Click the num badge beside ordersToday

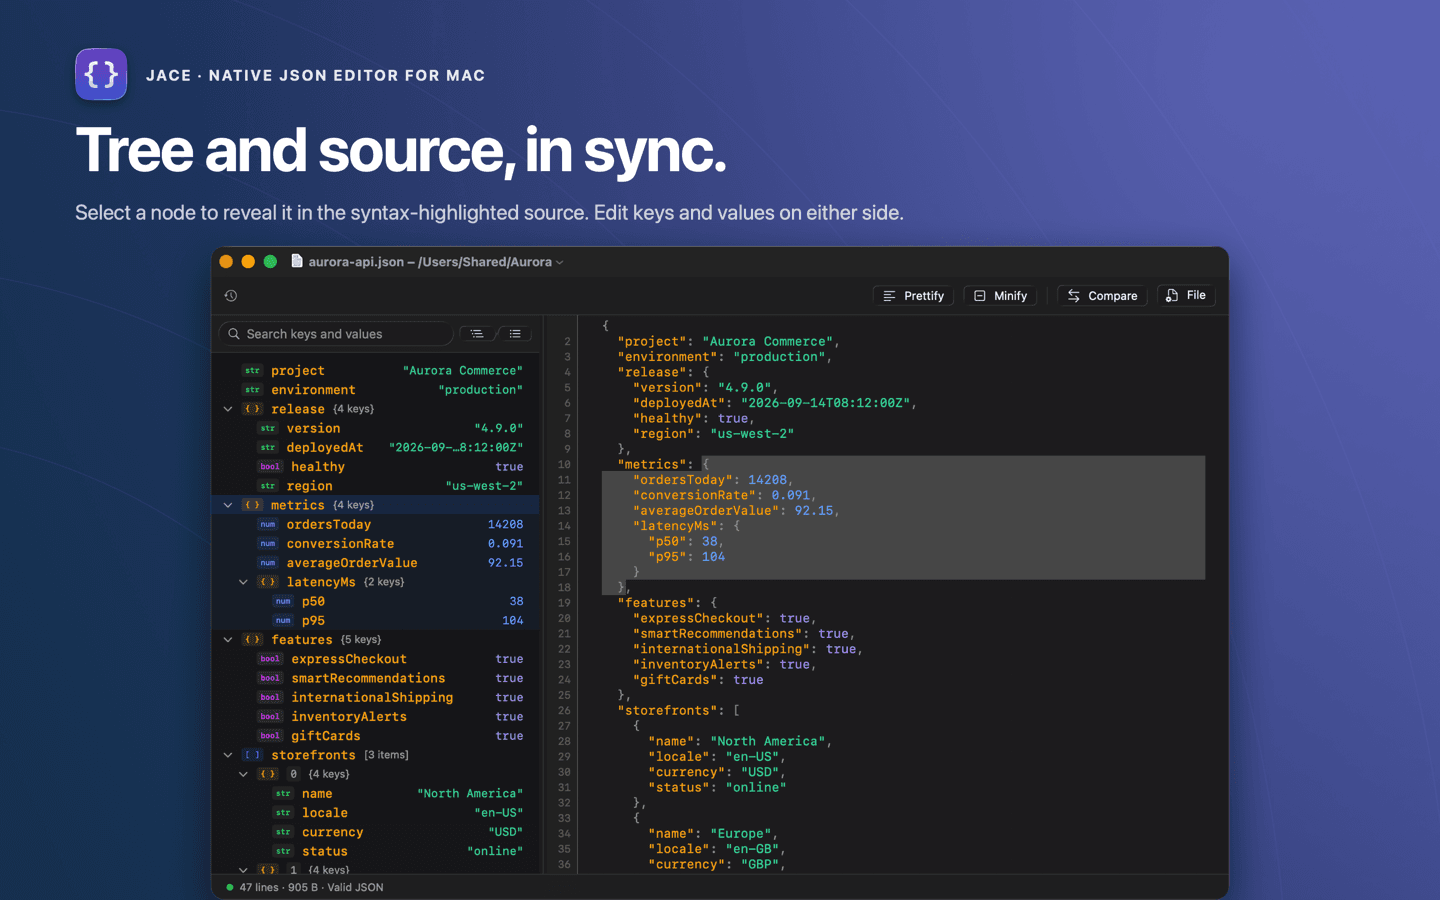point(268,524)
